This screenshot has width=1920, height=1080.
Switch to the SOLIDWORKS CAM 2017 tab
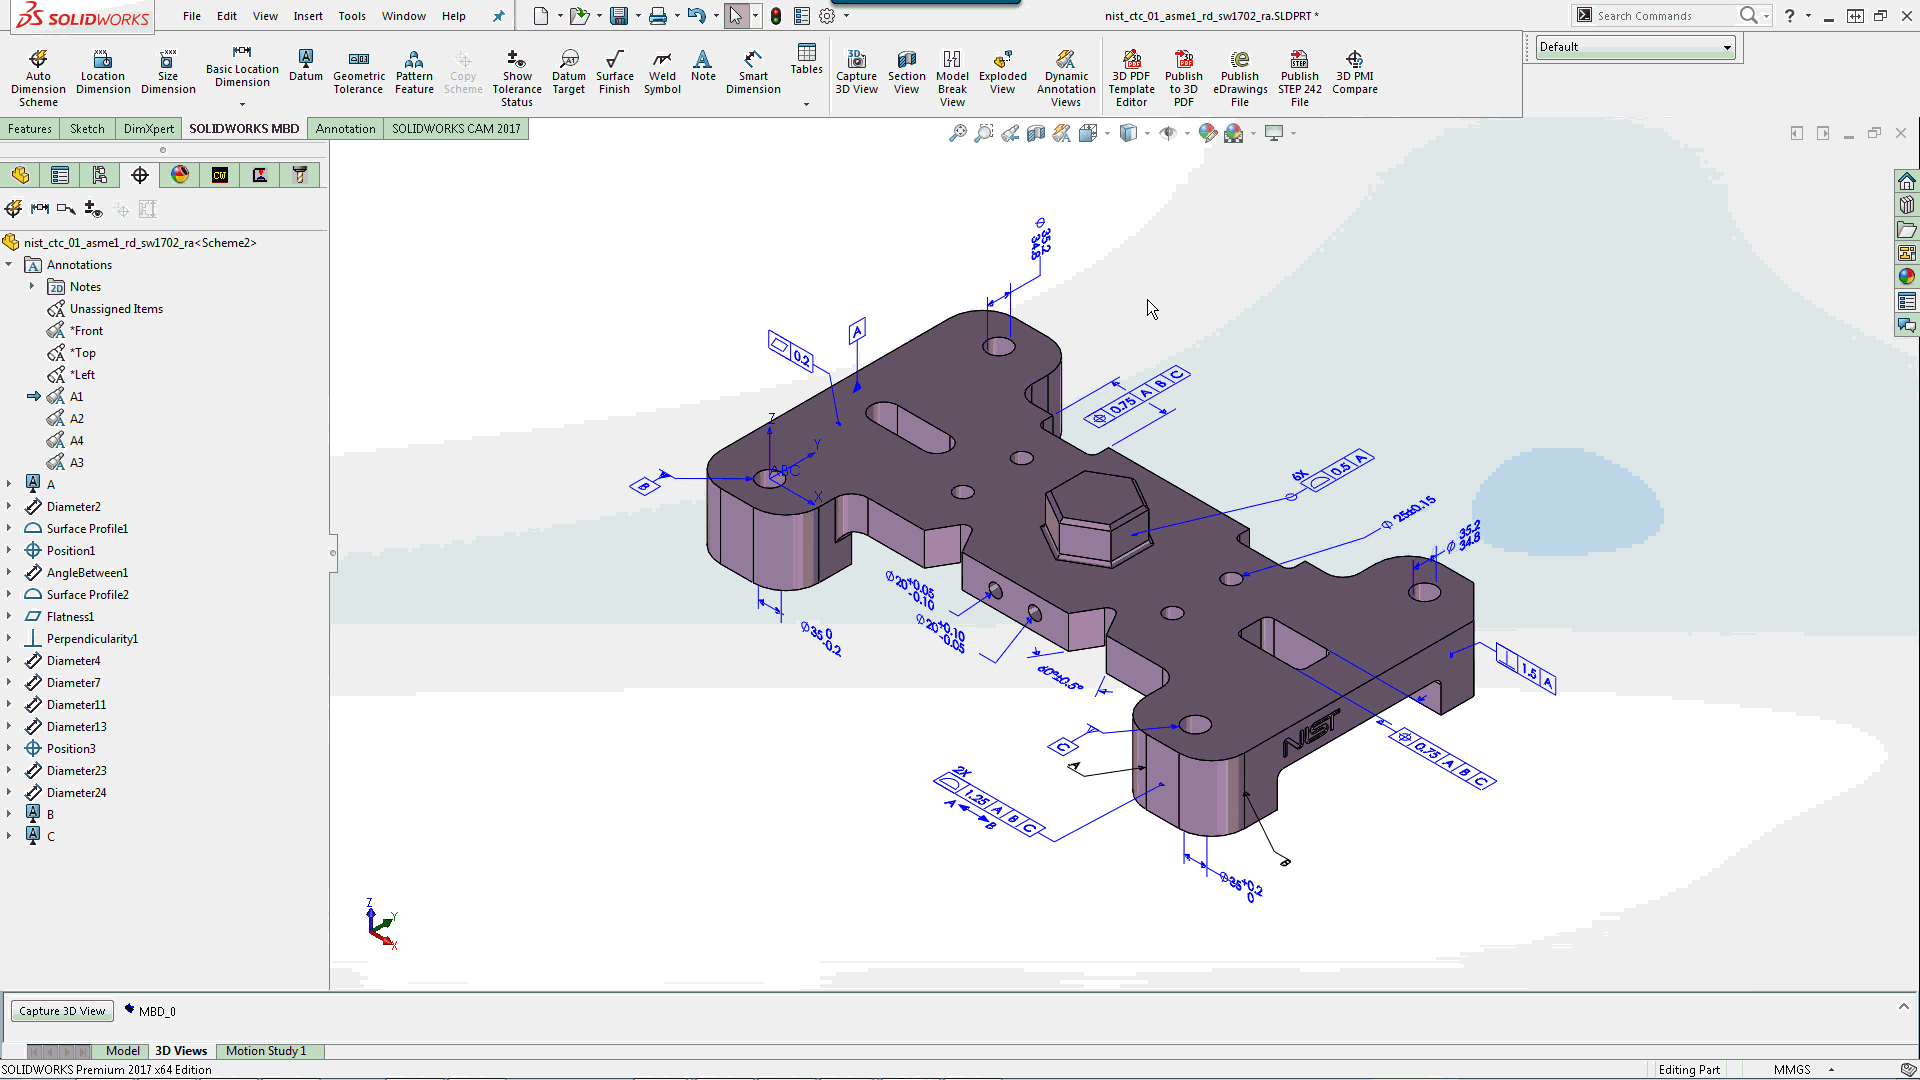point(456,128)
